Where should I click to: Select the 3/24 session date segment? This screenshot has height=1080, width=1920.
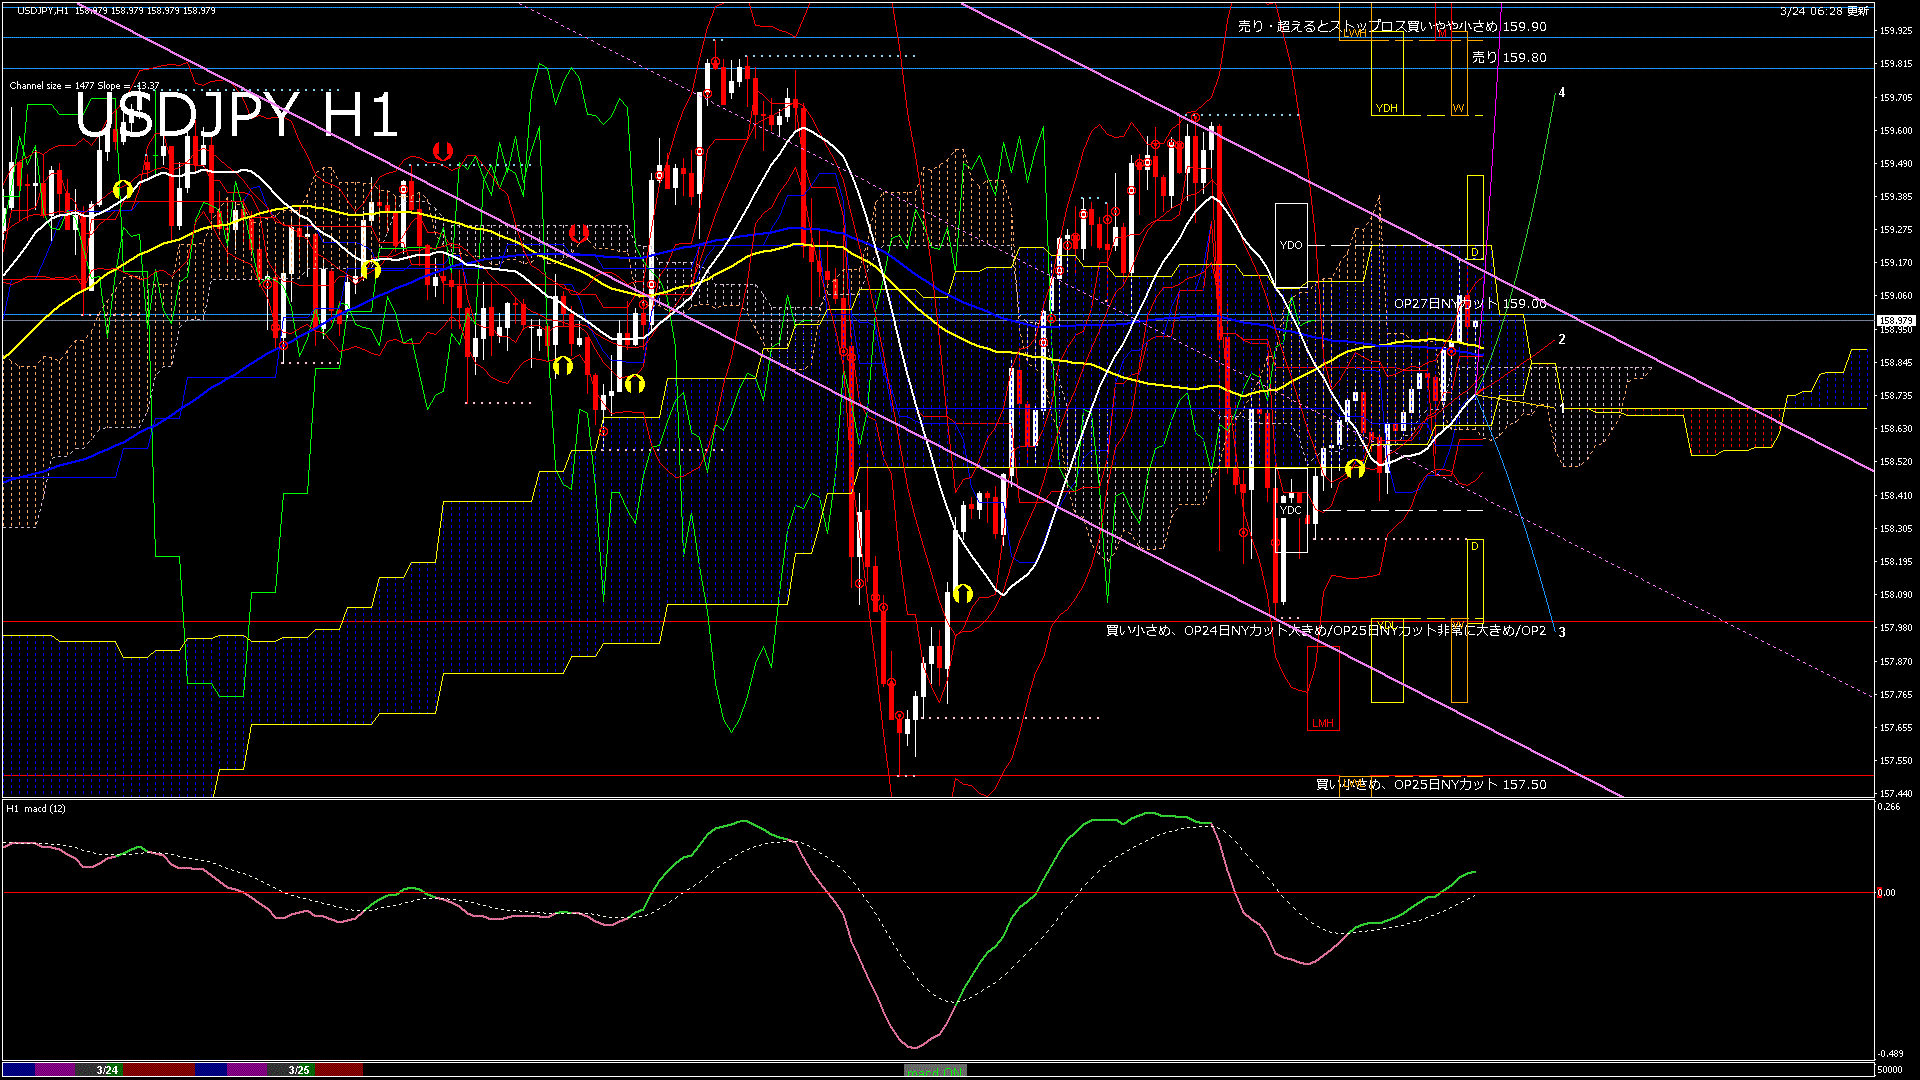coord(107,1070)
